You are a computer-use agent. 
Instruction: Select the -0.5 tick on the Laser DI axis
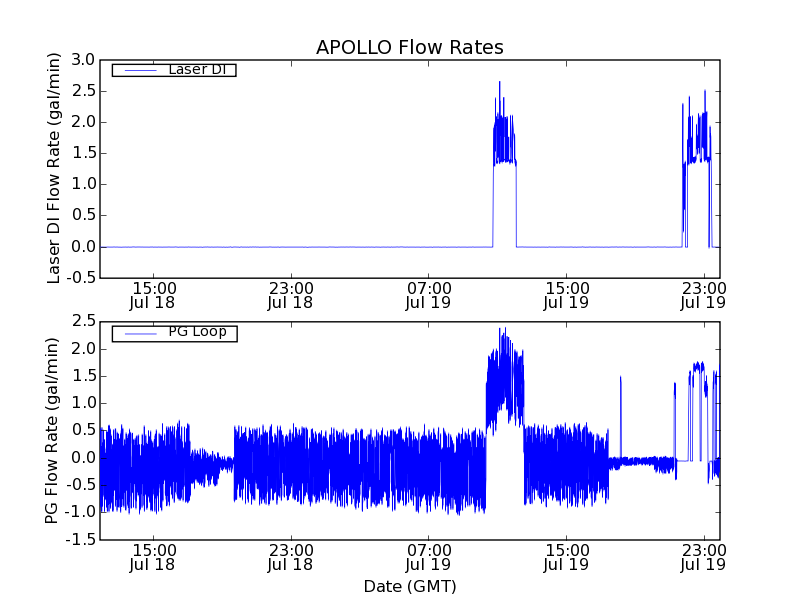tap(80, 278)
